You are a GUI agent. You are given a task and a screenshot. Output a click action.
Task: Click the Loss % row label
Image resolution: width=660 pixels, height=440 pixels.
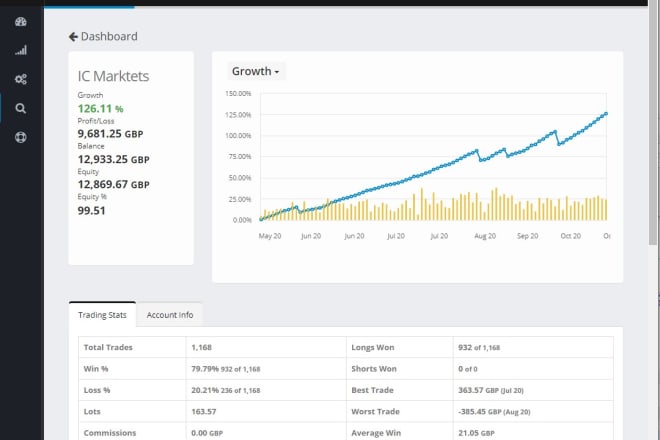(97, 390)
